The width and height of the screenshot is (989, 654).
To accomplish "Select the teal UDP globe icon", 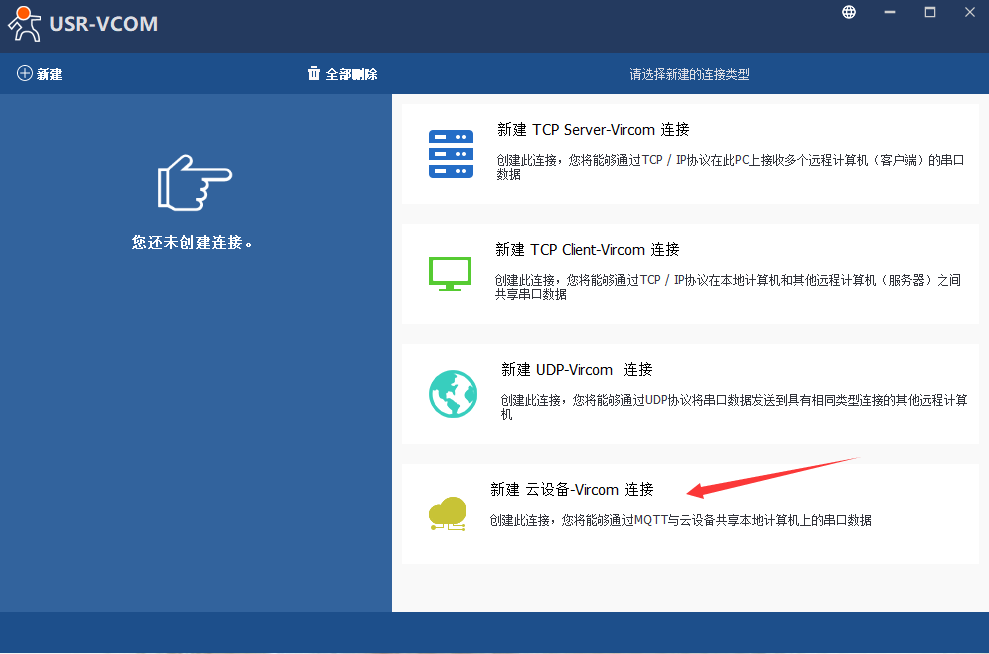I will (x=453, y=393).
